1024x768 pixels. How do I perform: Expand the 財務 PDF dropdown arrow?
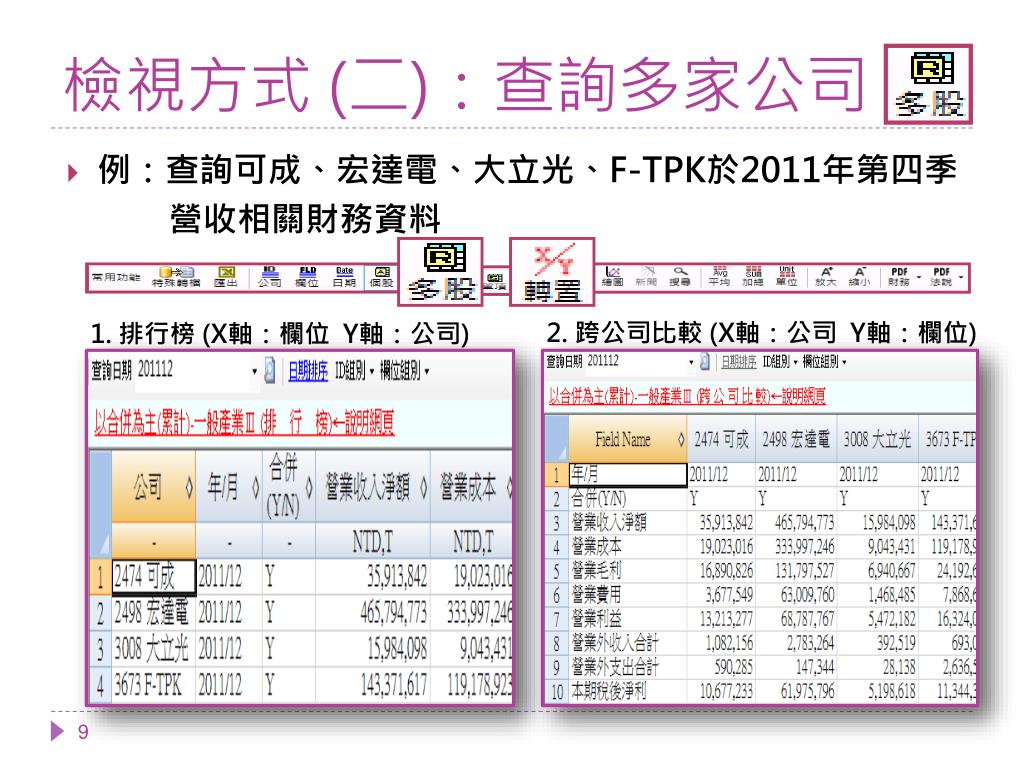pos(918,278)
